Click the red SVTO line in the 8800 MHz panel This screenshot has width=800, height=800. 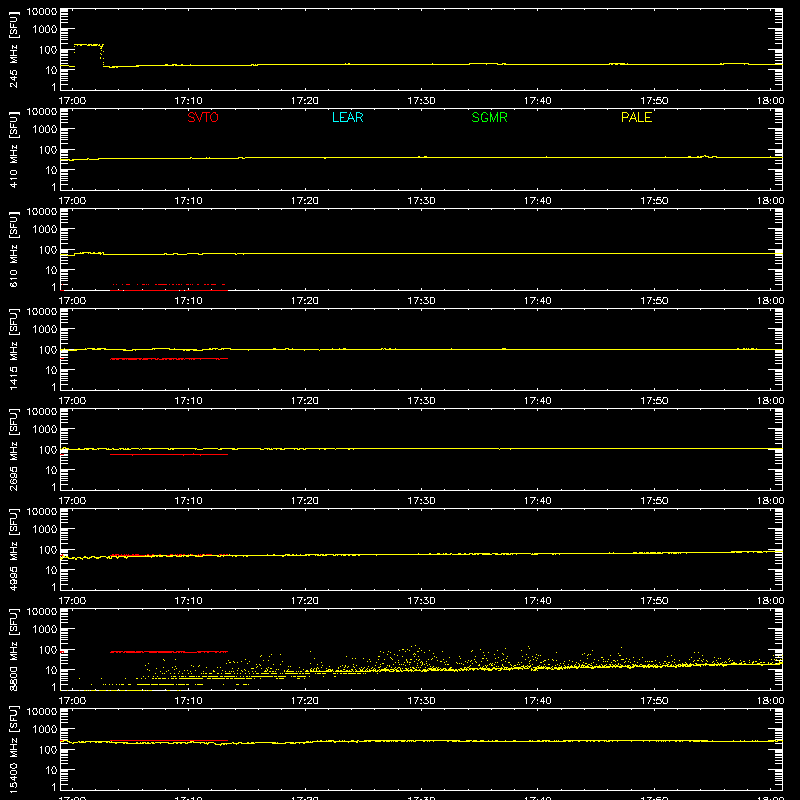tap(169, 652)
